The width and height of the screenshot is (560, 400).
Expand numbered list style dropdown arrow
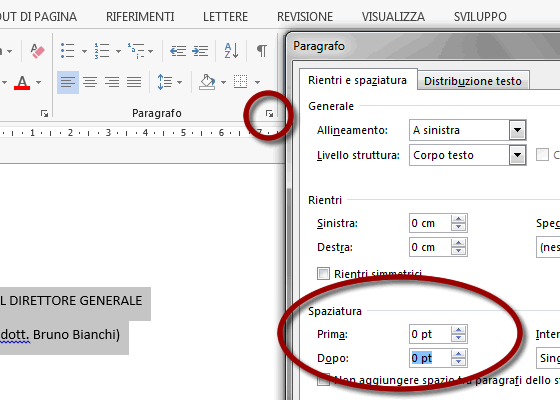pos(118,51)
